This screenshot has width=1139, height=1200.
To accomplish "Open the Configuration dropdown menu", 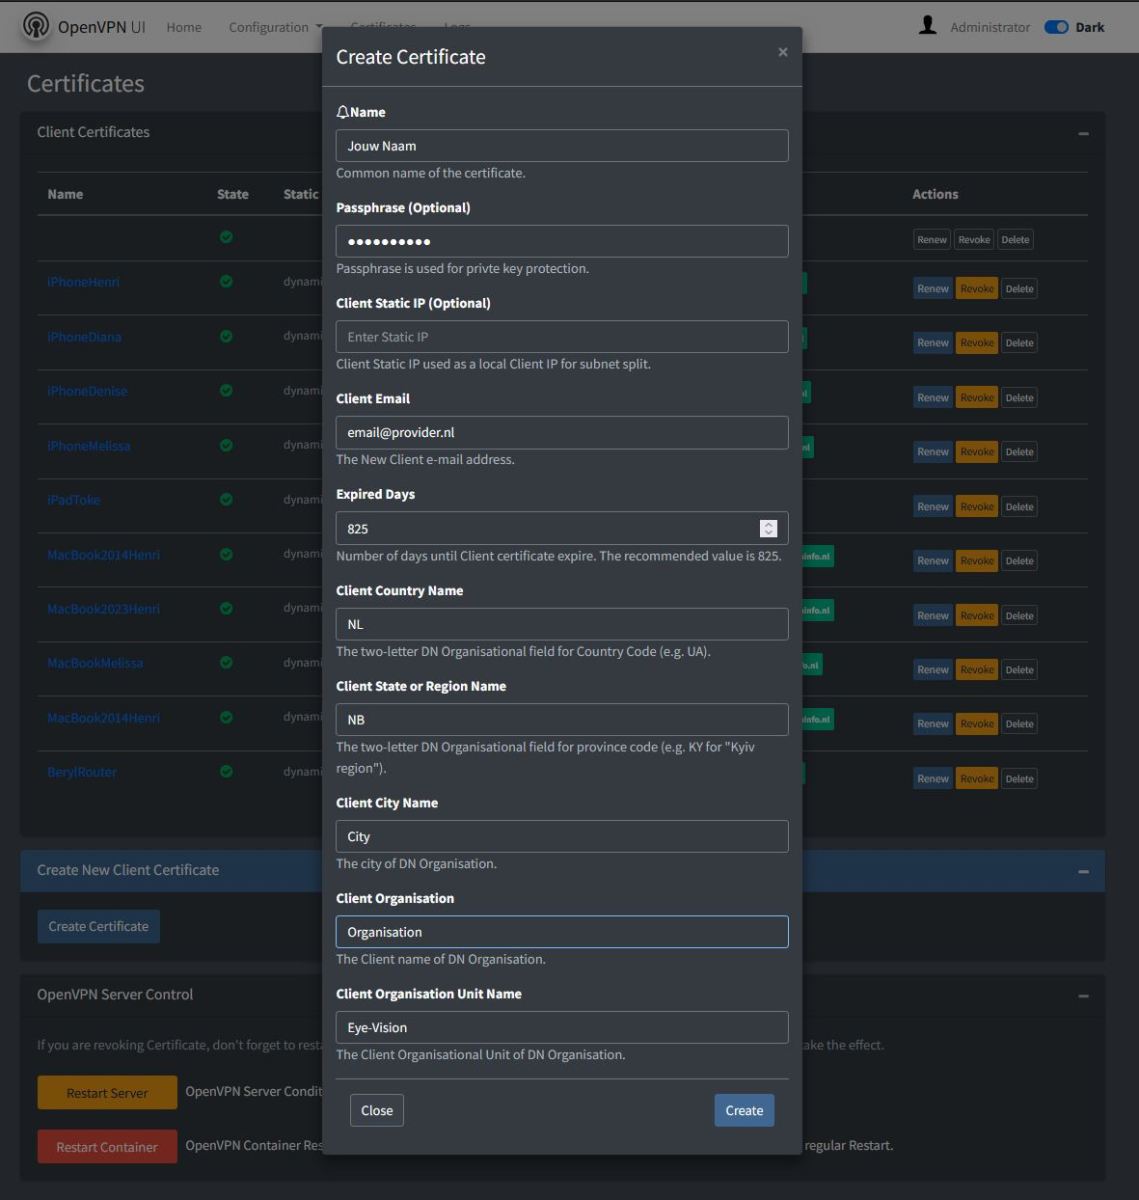I will click(x=275, y=27).
